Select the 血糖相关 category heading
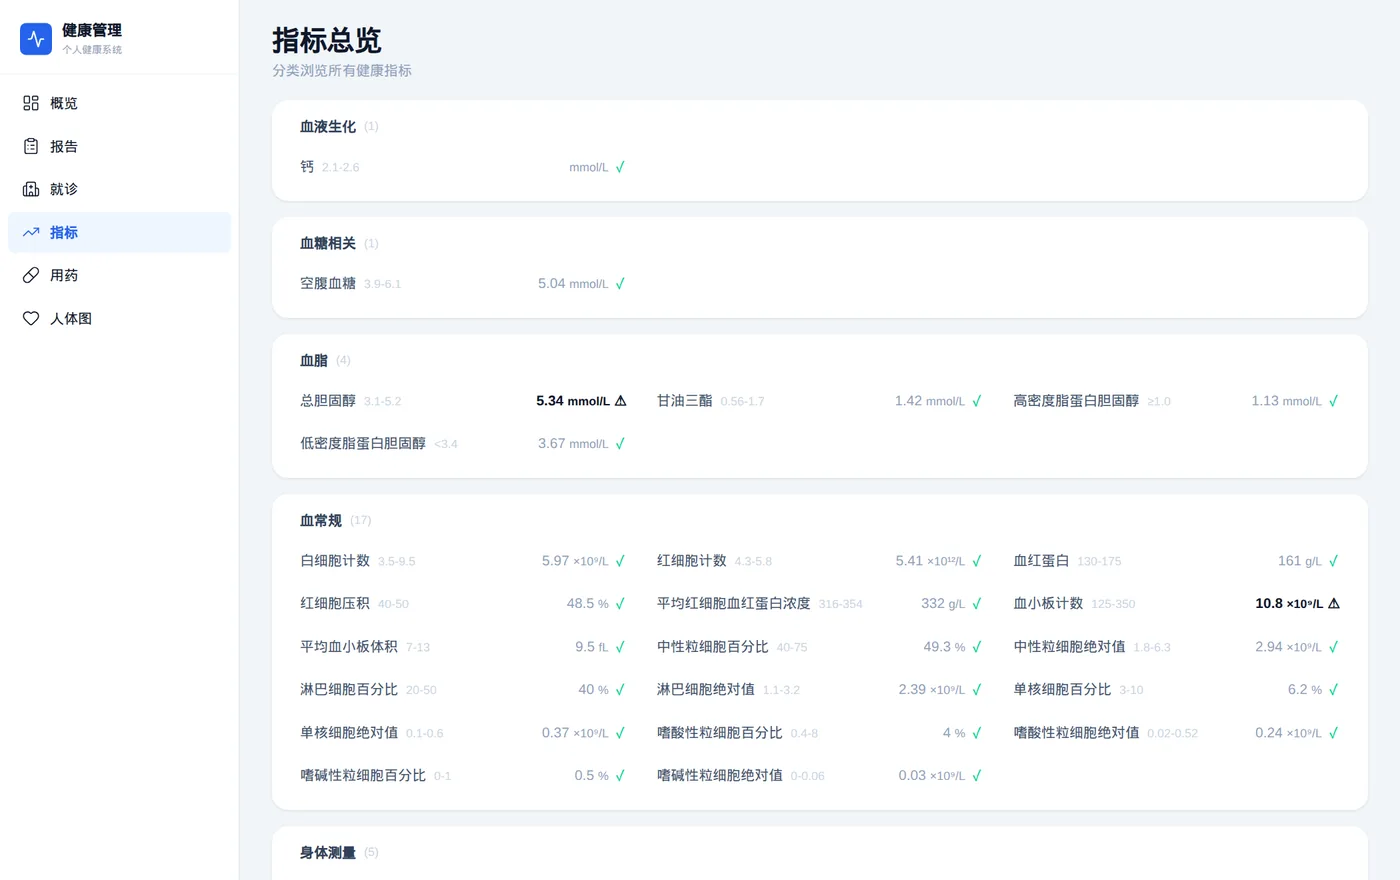Image resolution: width=1400 pixels, height=880 pixels. tap(328, 244)
